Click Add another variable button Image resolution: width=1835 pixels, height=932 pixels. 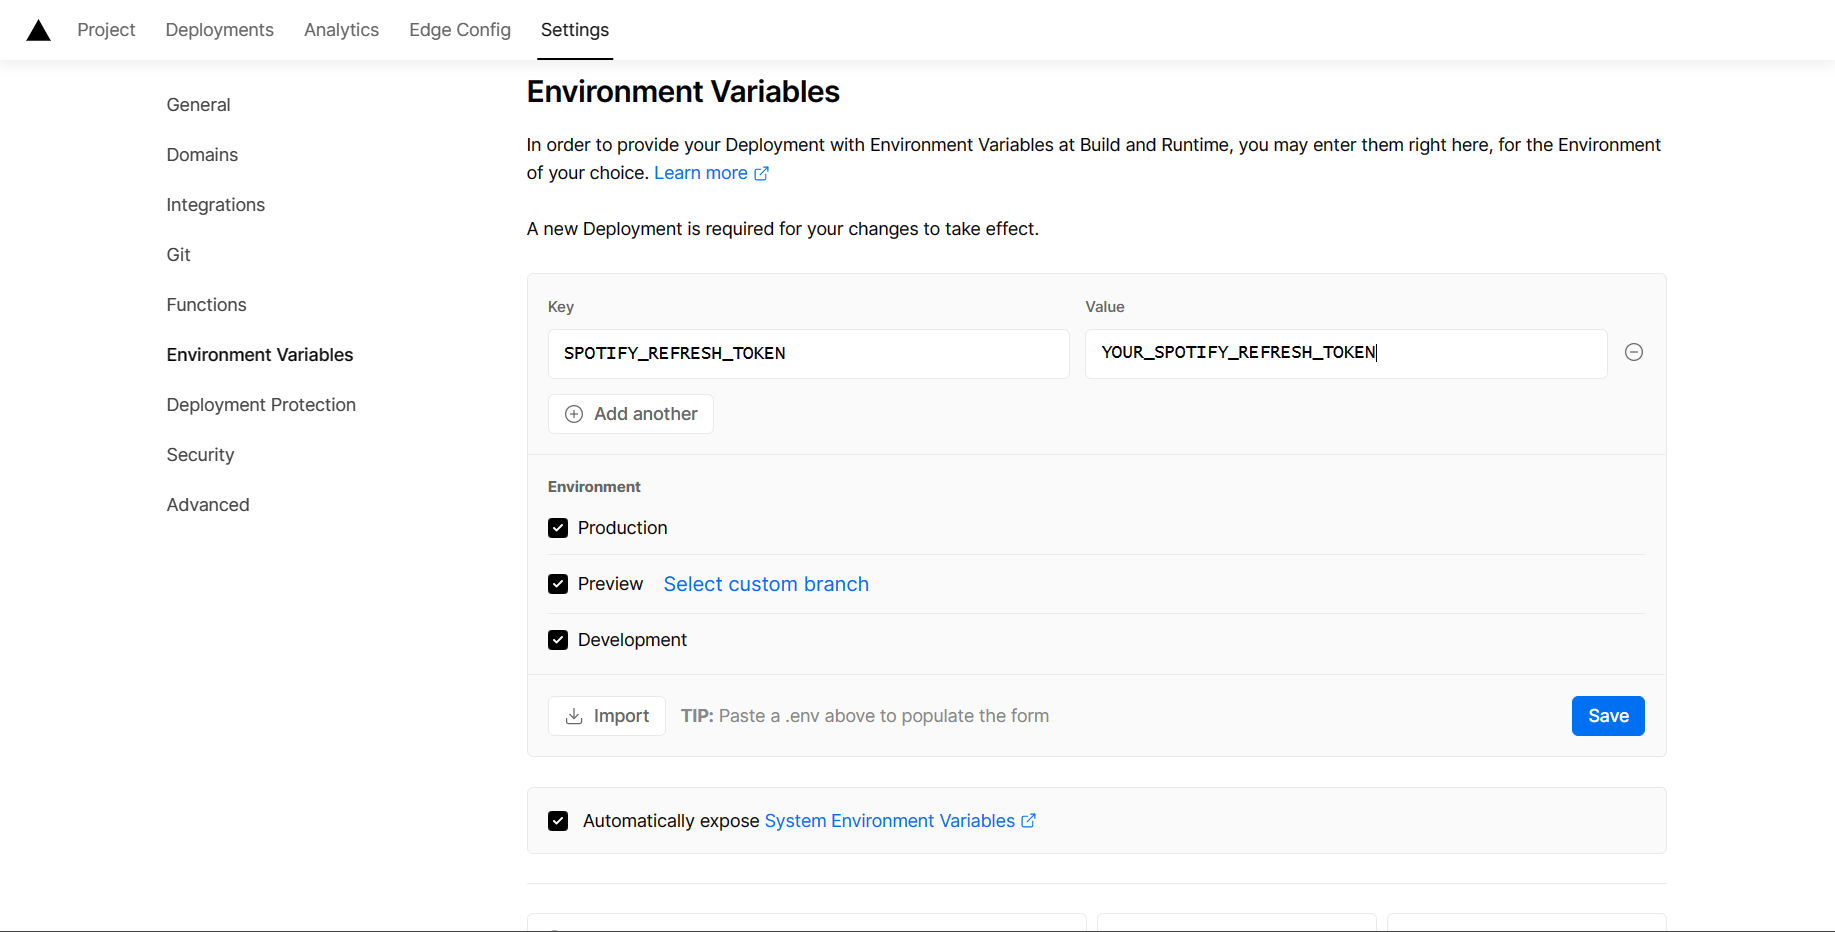631,414
